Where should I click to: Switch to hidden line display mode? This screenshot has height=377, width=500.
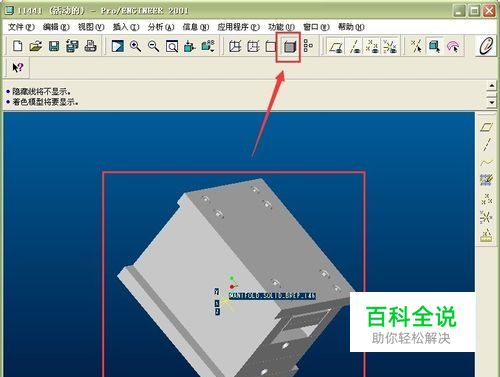[x=253, y=46]
